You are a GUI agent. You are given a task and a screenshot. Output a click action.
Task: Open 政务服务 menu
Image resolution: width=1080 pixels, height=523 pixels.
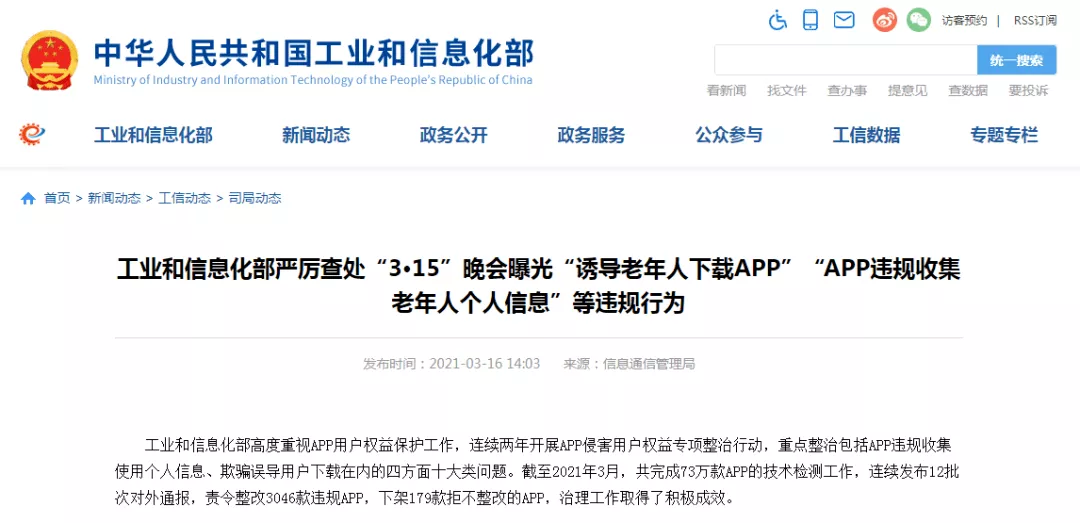591,135
